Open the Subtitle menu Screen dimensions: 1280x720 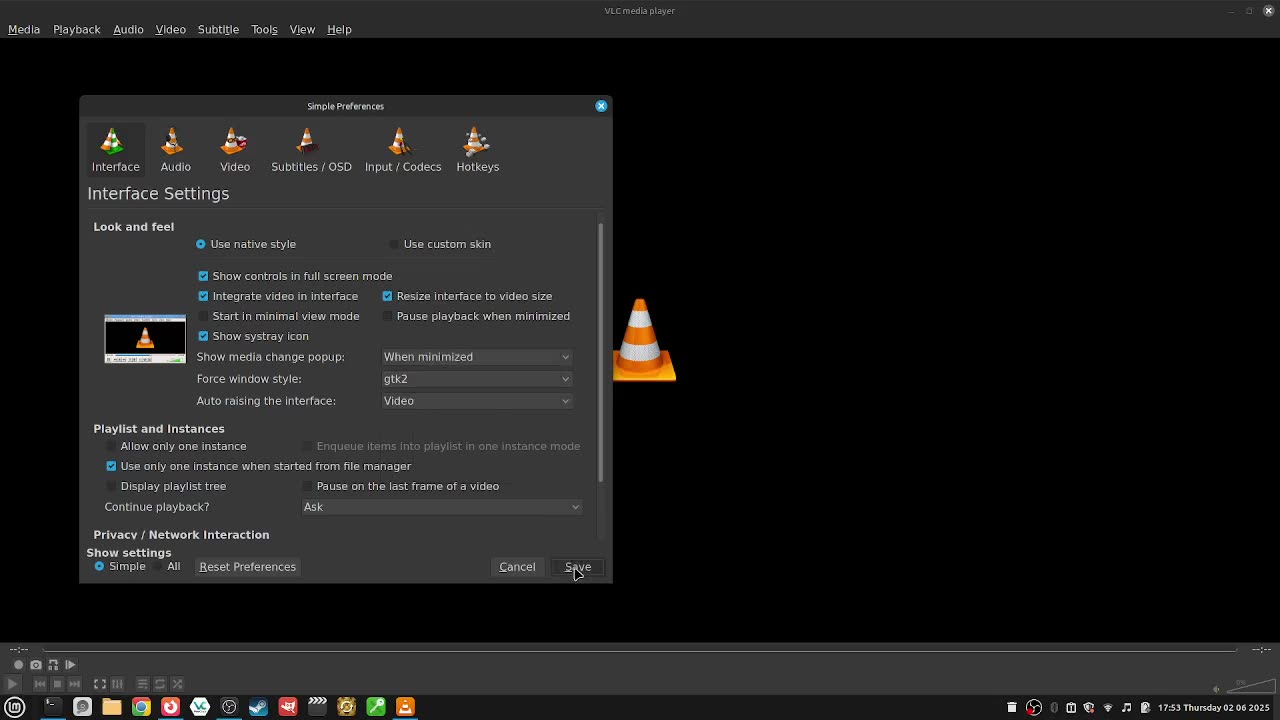[218, 29]
